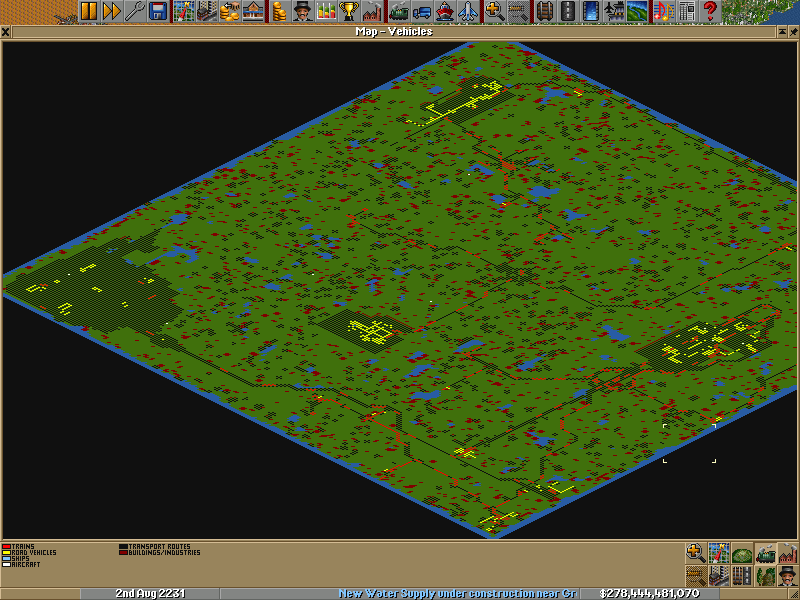Toggle fast forward
This screenshot has width=800, height=600.
tap(111, 11)
